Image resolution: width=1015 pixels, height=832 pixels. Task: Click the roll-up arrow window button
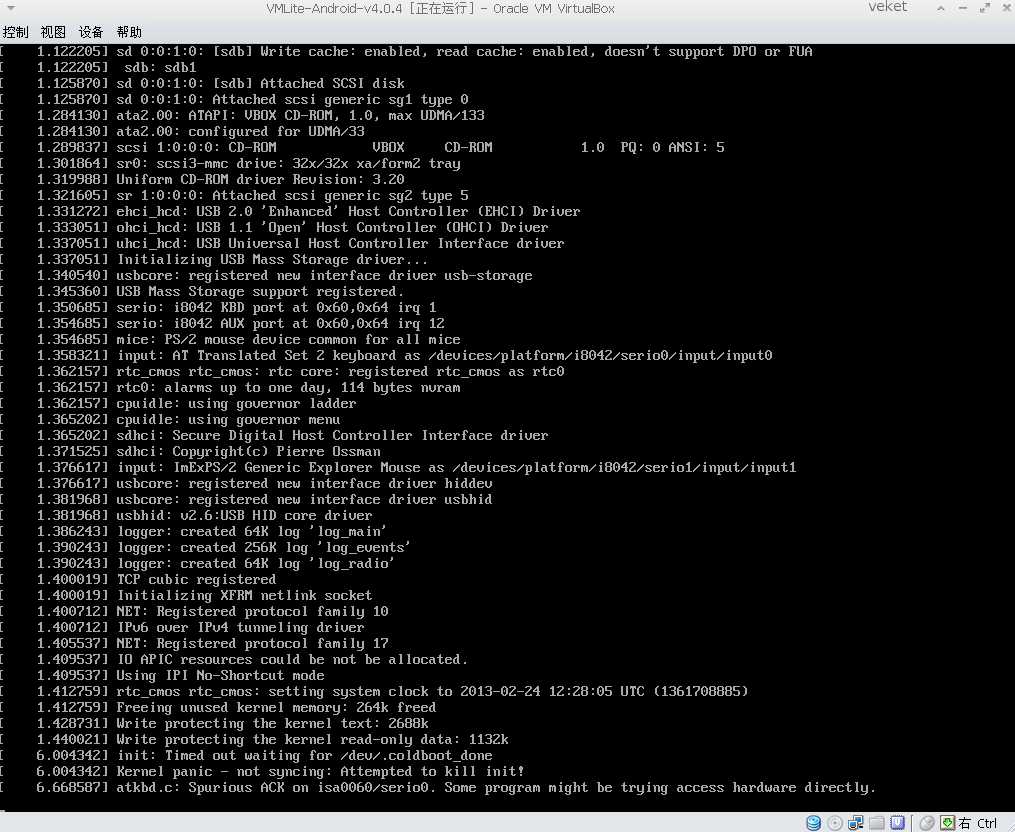(941, 8)
